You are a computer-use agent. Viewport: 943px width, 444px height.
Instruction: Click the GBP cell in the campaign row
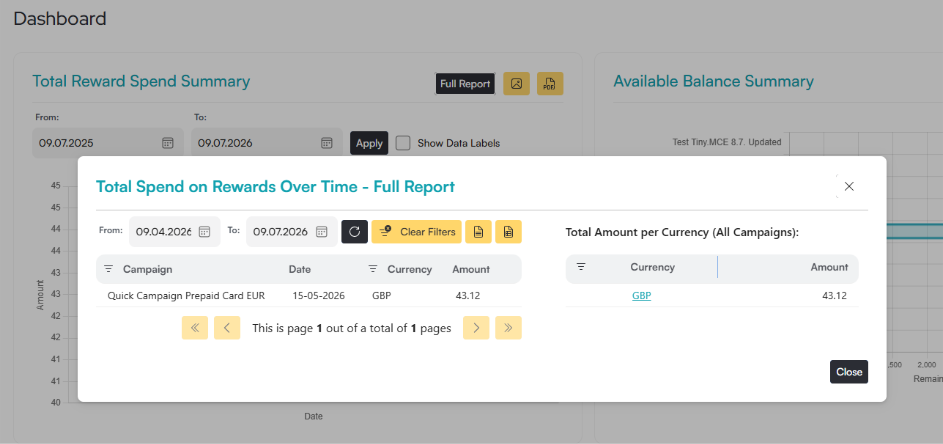[382, 295]
